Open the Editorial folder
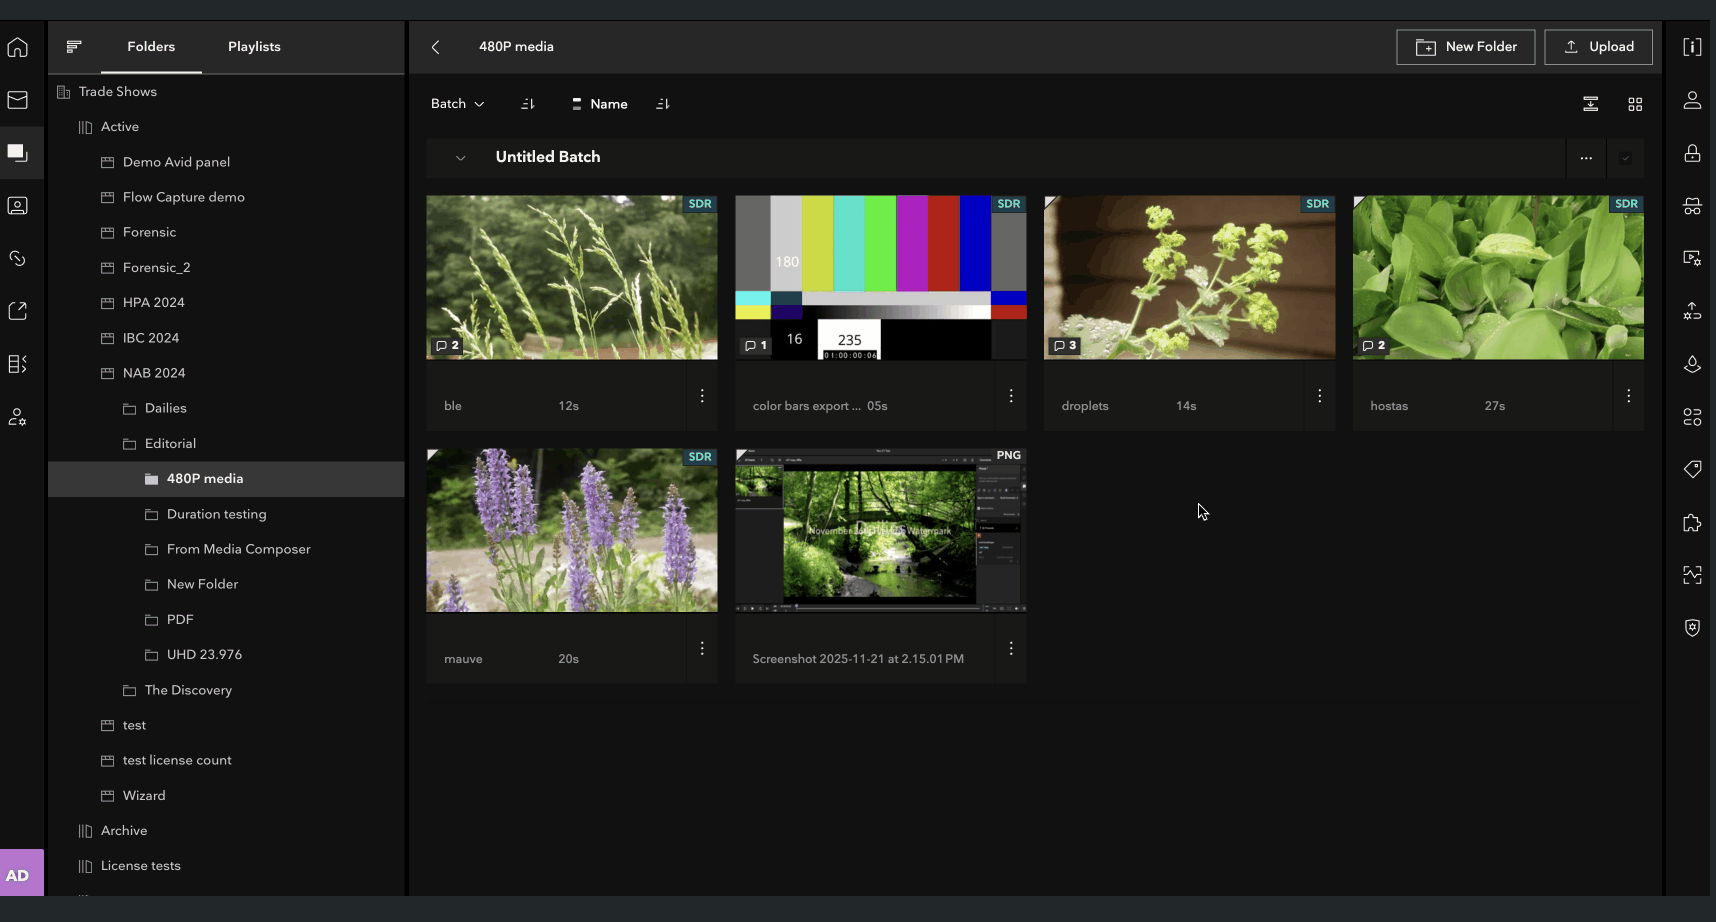Screen dimensions: 1716x922 [170, 444]
